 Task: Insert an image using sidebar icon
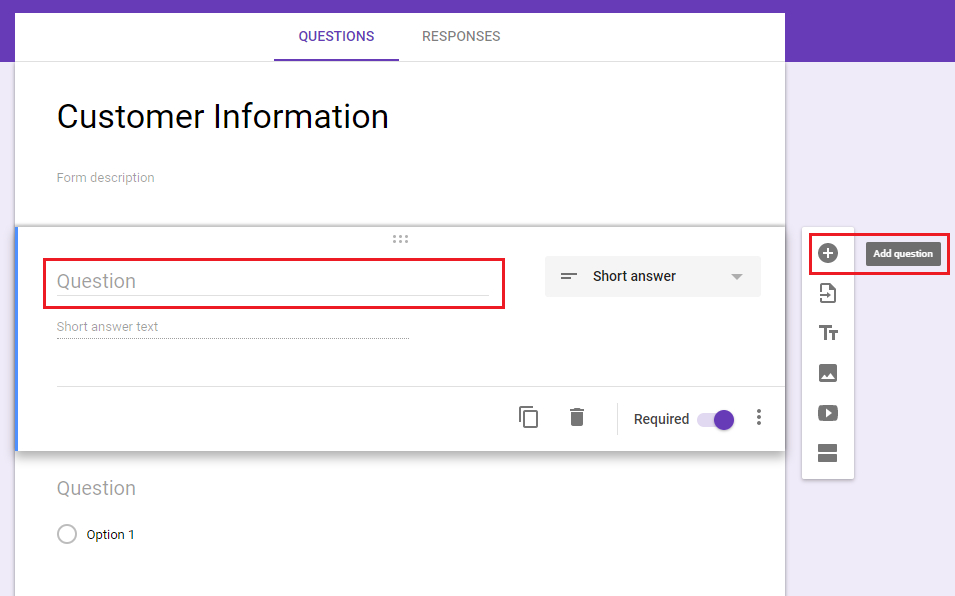click(828, 373)
